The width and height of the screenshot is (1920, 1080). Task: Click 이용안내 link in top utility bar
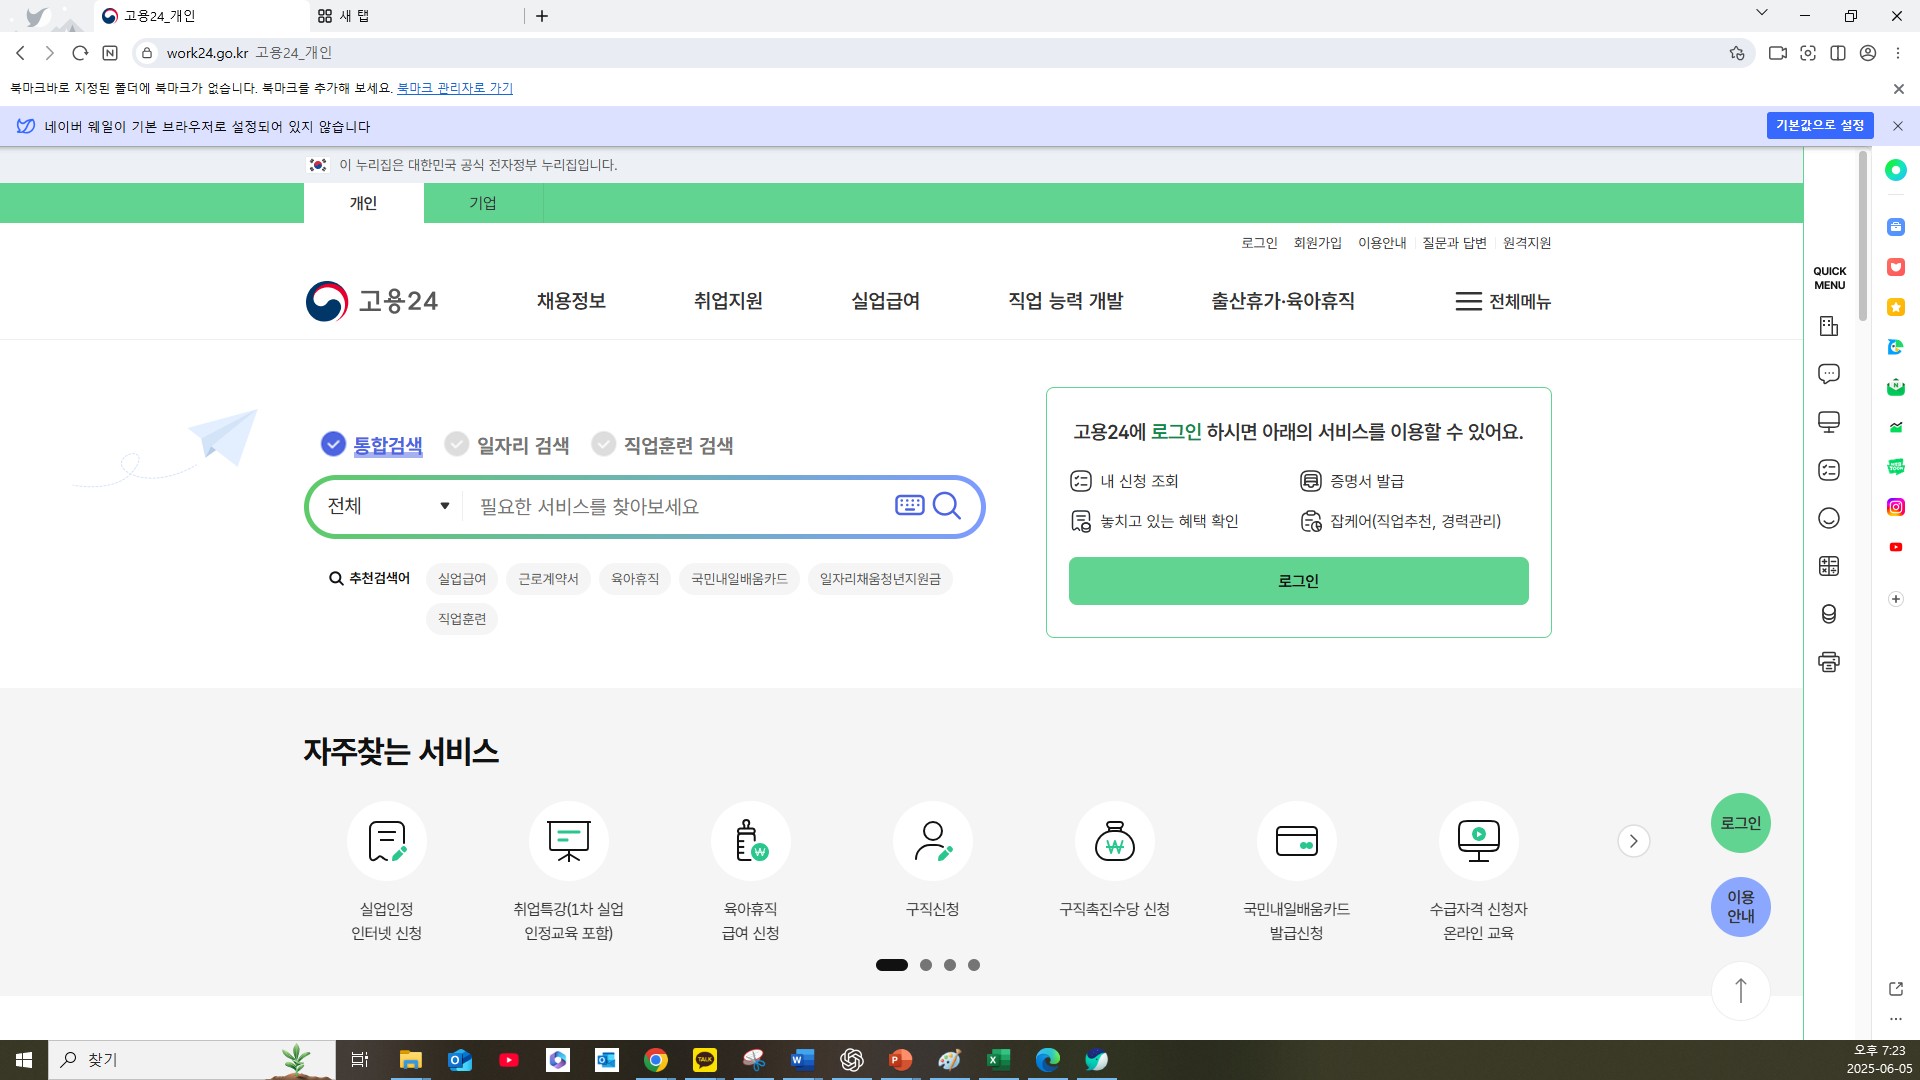1382,243
